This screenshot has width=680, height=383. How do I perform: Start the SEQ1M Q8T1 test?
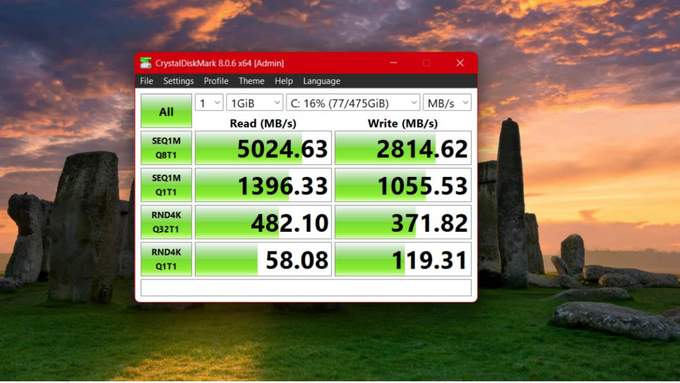[166, 148]
